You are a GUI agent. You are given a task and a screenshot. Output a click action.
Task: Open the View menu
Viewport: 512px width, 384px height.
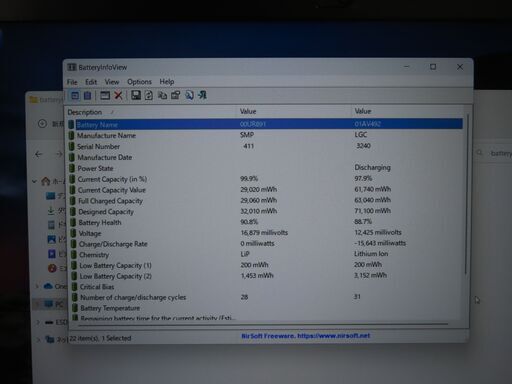[112, 82]
